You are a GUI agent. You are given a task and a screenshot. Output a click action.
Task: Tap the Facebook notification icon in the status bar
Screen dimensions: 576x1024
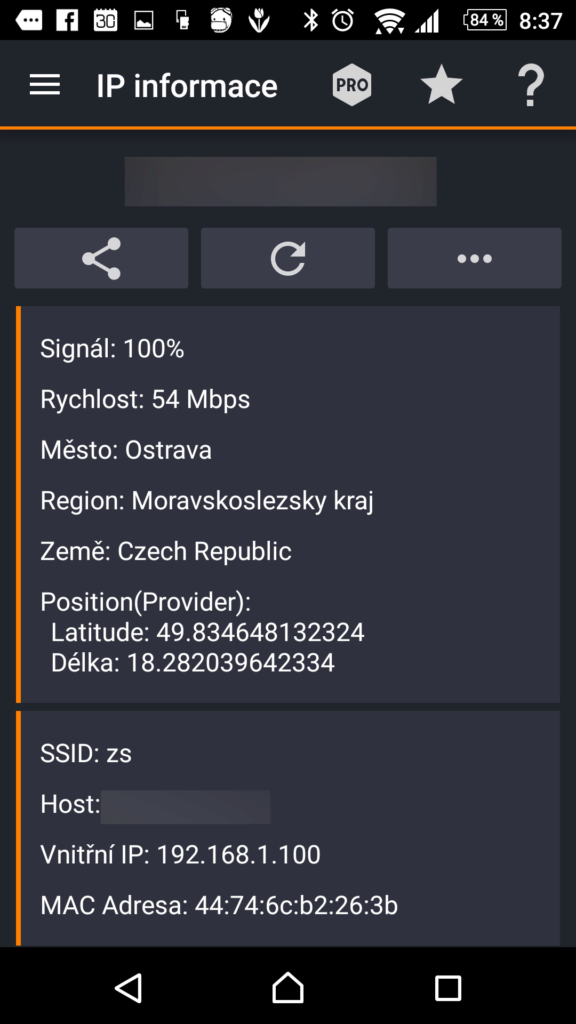67,20
